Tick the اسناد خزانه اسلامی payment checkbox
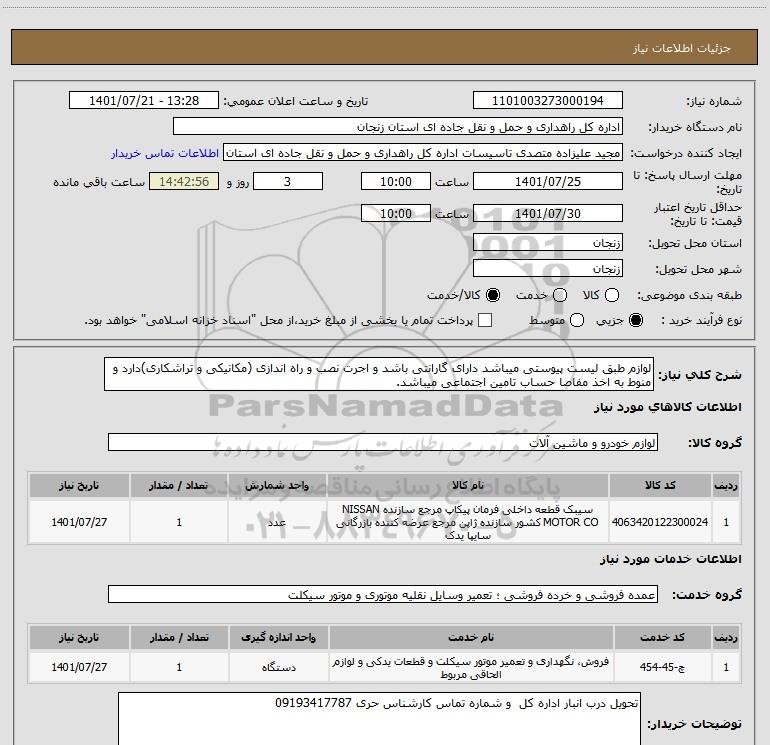 coord(485,320)
